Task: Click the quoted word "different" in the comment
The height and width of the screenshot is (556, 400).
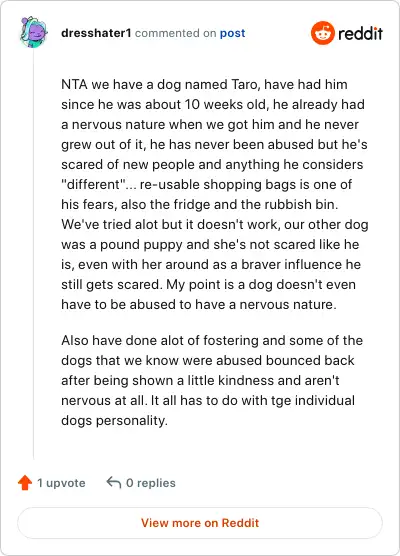Action: tap(94, 184)
